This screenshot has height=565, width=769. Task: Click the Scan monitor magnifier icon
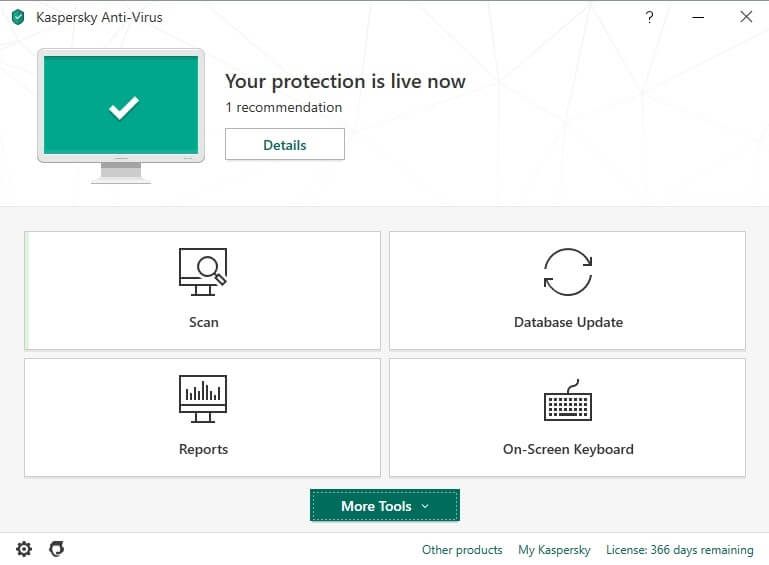[x=203, y=272]
